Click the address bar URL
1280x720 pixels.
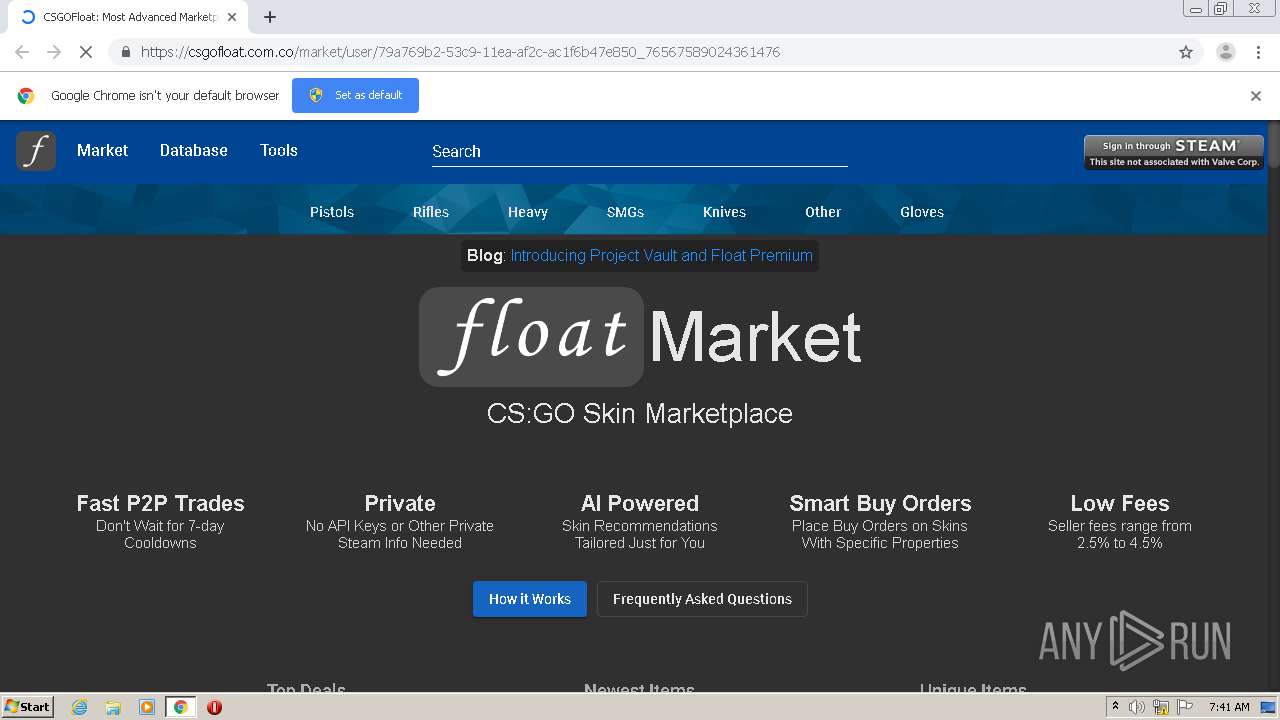tap(460, 52)
